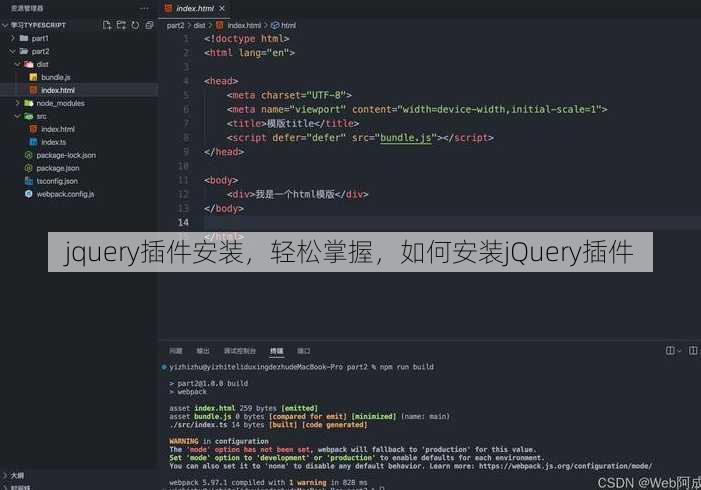This screenshot has height=490, width=701.
Task: Expand the part1 folder
Action: [13, 38]
